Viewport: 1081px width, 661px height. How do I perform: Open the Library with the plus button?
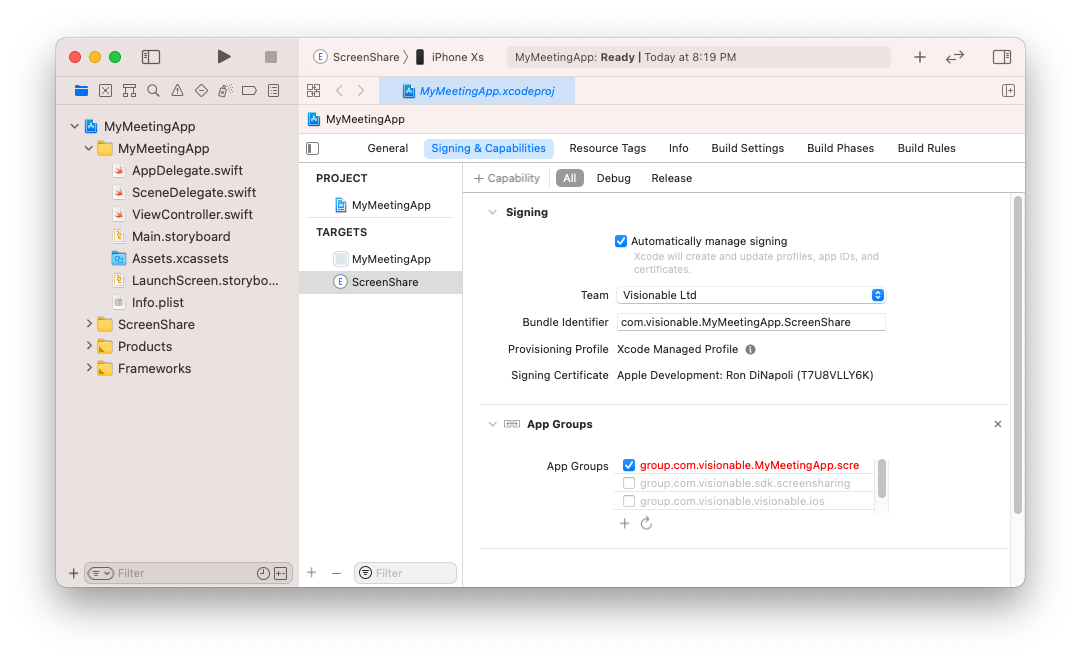920,57
